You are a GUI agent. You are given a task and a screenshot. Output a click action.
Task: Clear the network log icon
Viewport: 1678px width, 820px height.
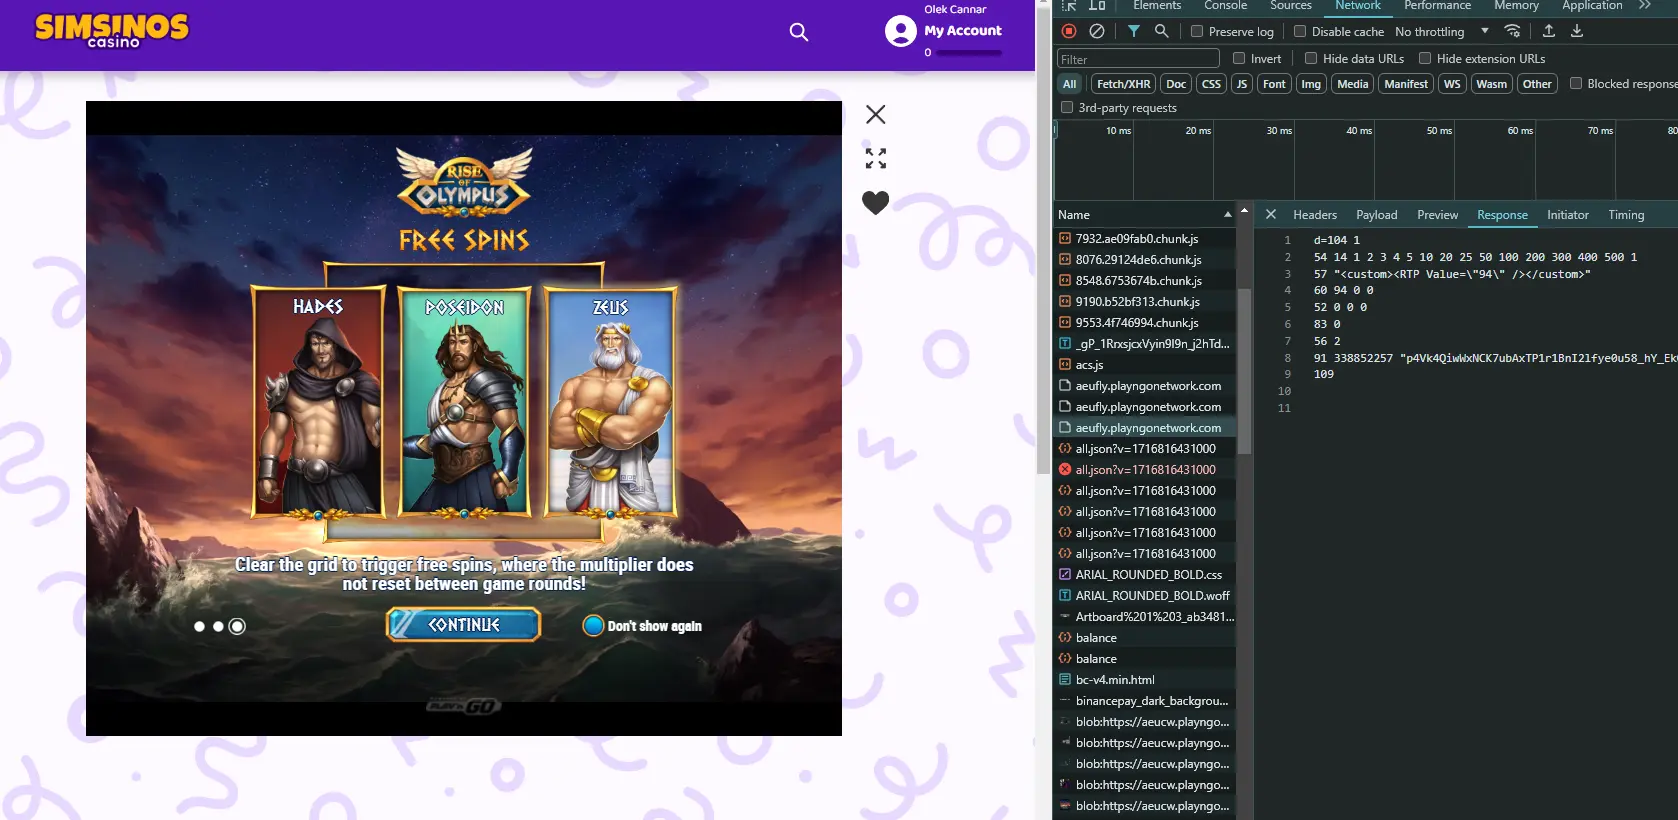[1097, 31]
